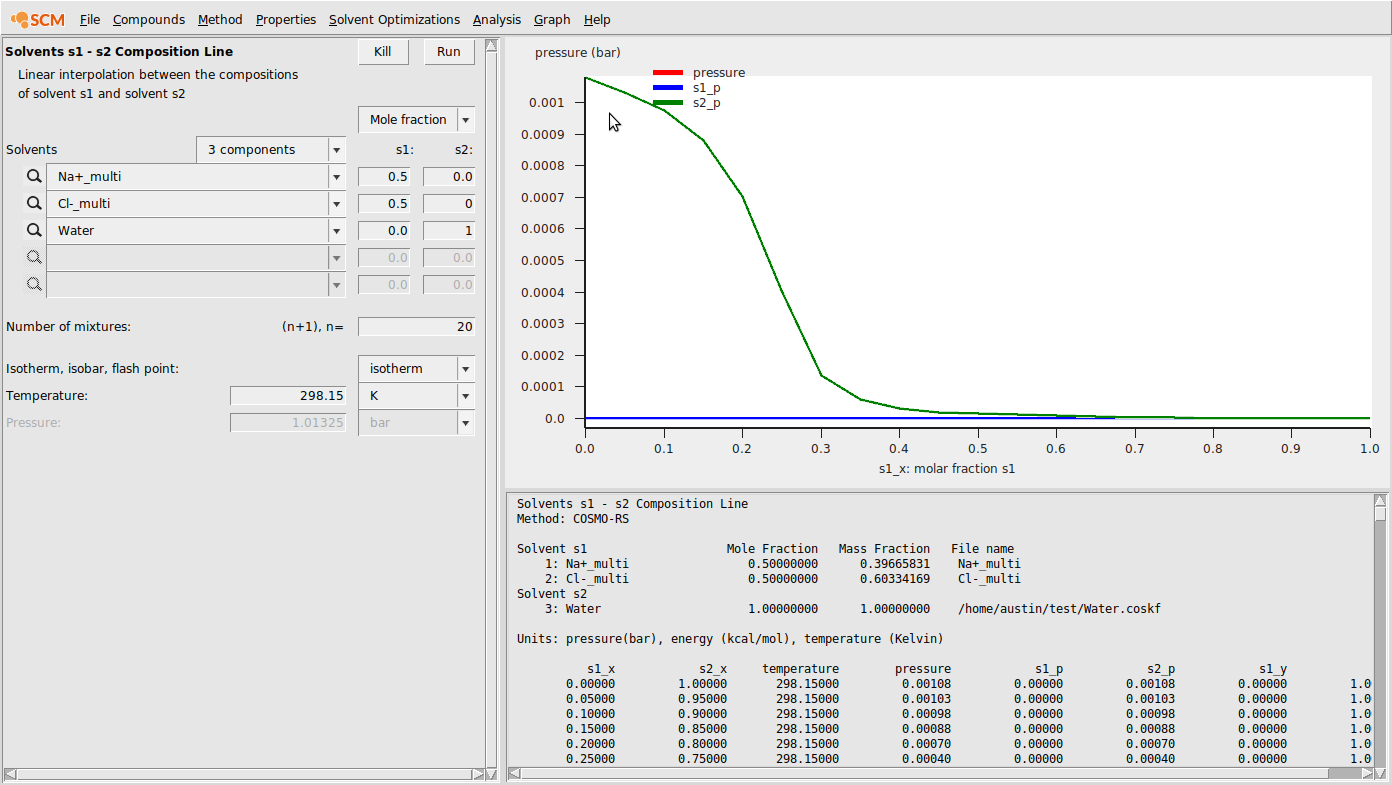Click 'Isotherm, isobar, flash point:' label
Screen dimensions: 1392x785
coord(92,368)
